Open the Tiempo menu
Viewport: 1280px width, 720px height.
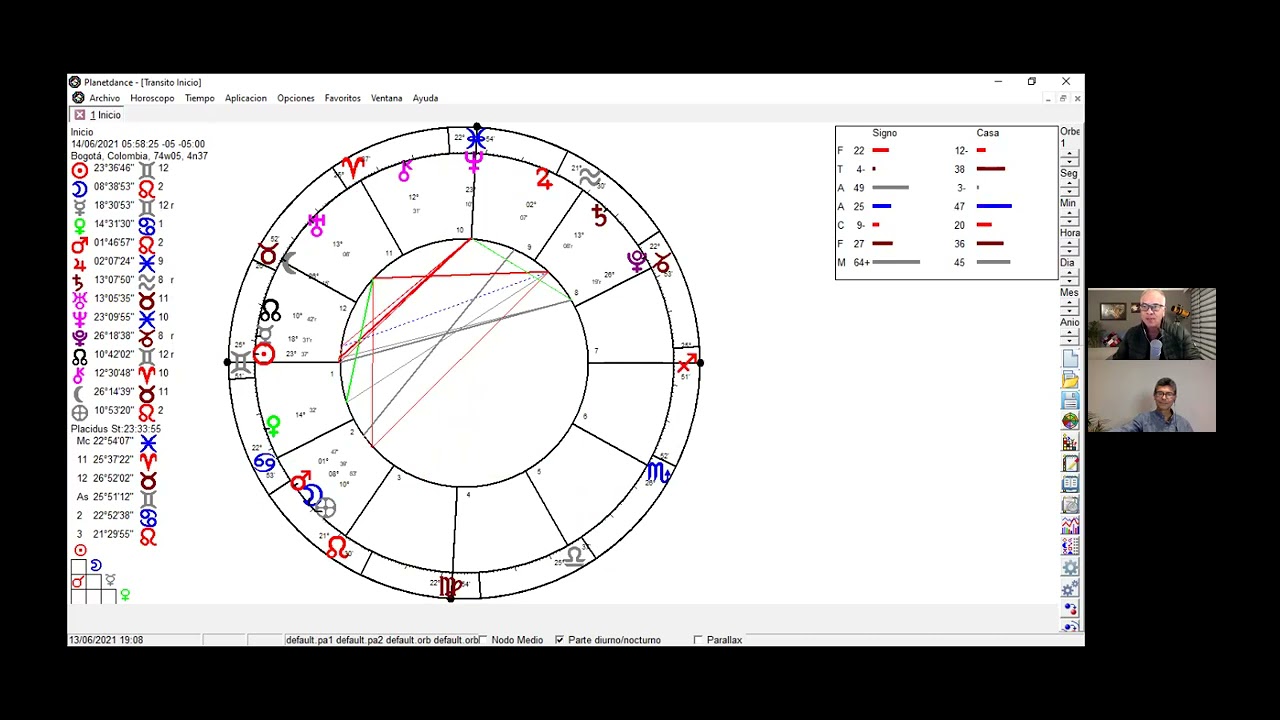tap(199, 98)
